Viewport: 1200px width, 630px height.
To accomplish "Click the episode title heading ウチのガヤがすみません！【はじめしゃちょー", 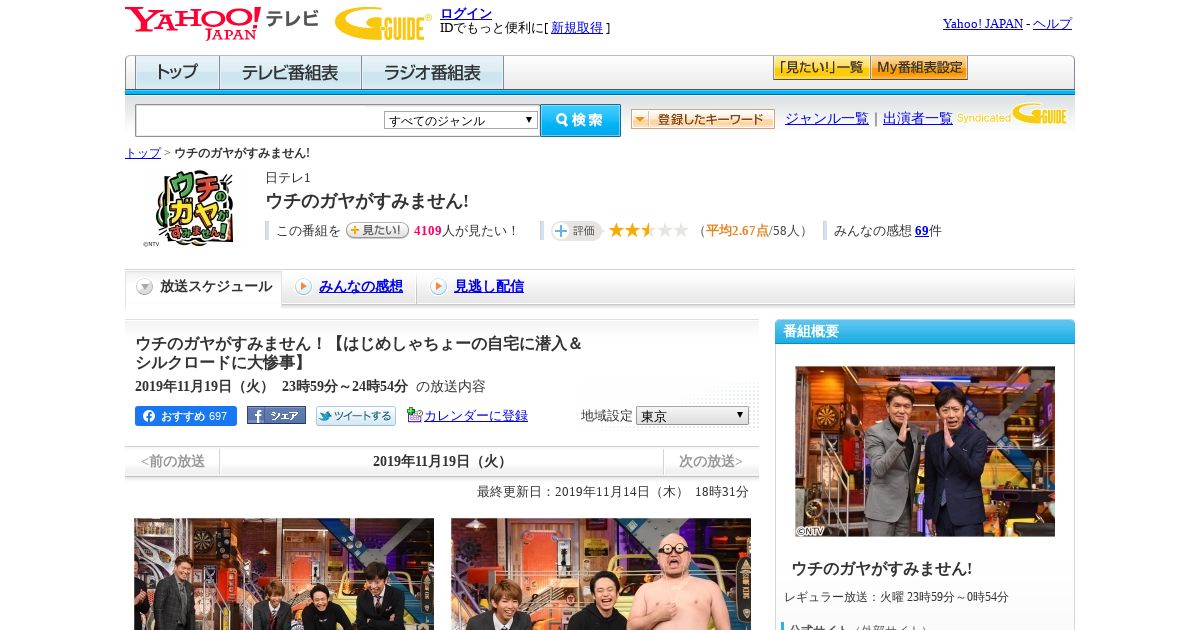I will tap(360, 353).
